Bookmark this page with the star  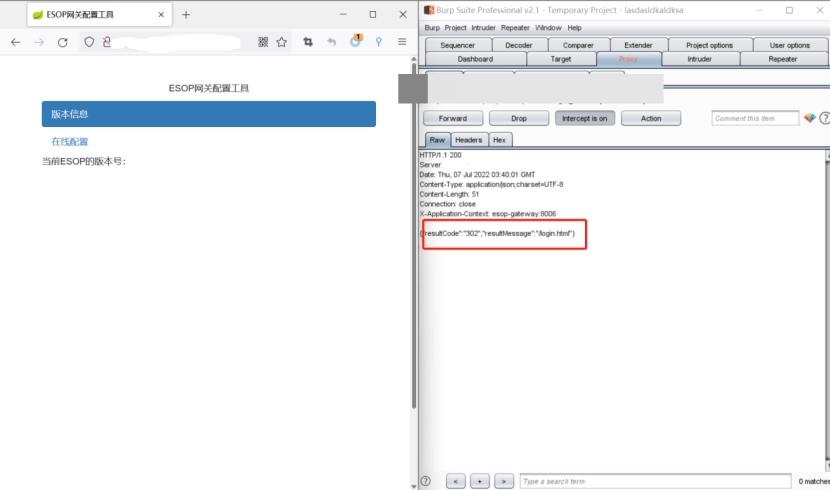coord(282,42)
